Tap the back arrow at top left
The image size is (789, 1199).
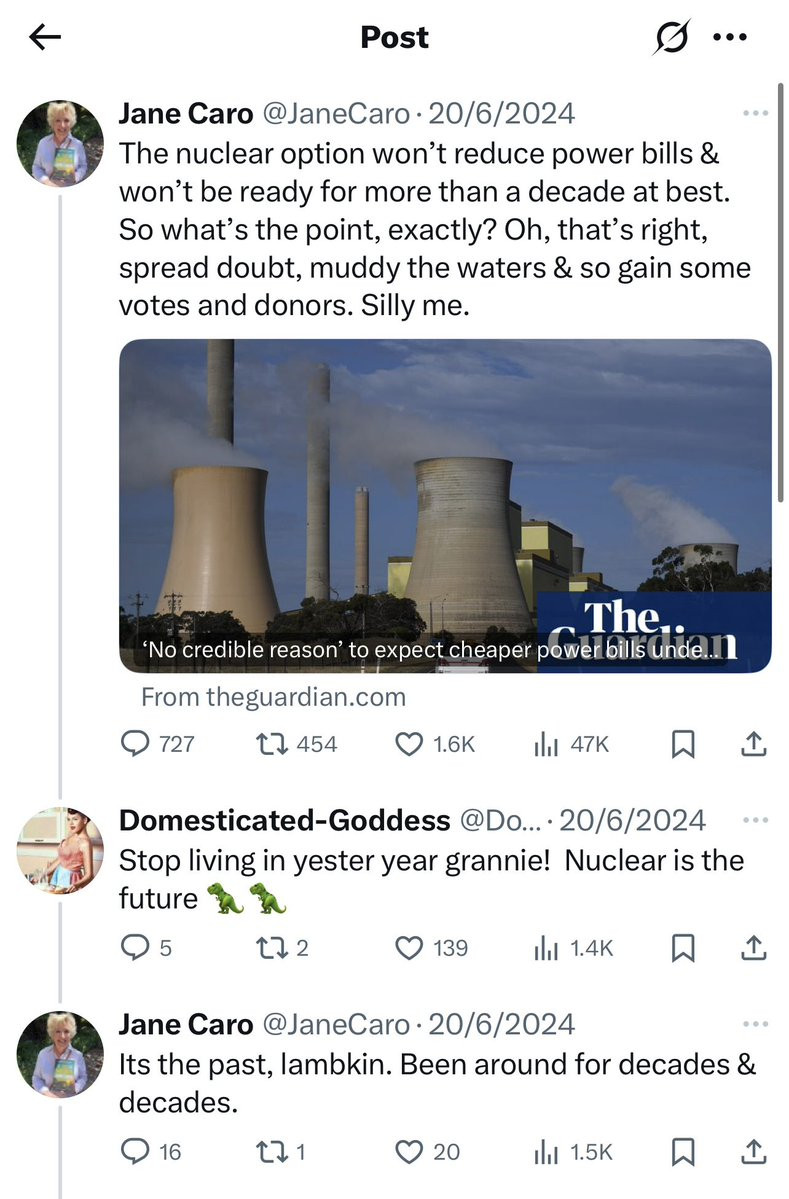45,38
